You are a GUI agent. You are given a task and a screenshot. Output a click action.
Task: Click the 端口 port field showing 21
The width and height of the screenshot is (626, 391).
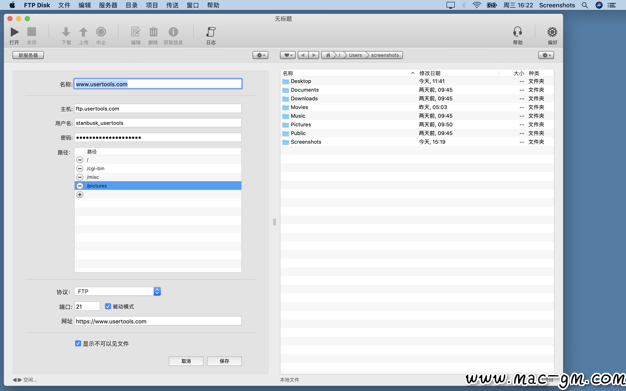87,306
